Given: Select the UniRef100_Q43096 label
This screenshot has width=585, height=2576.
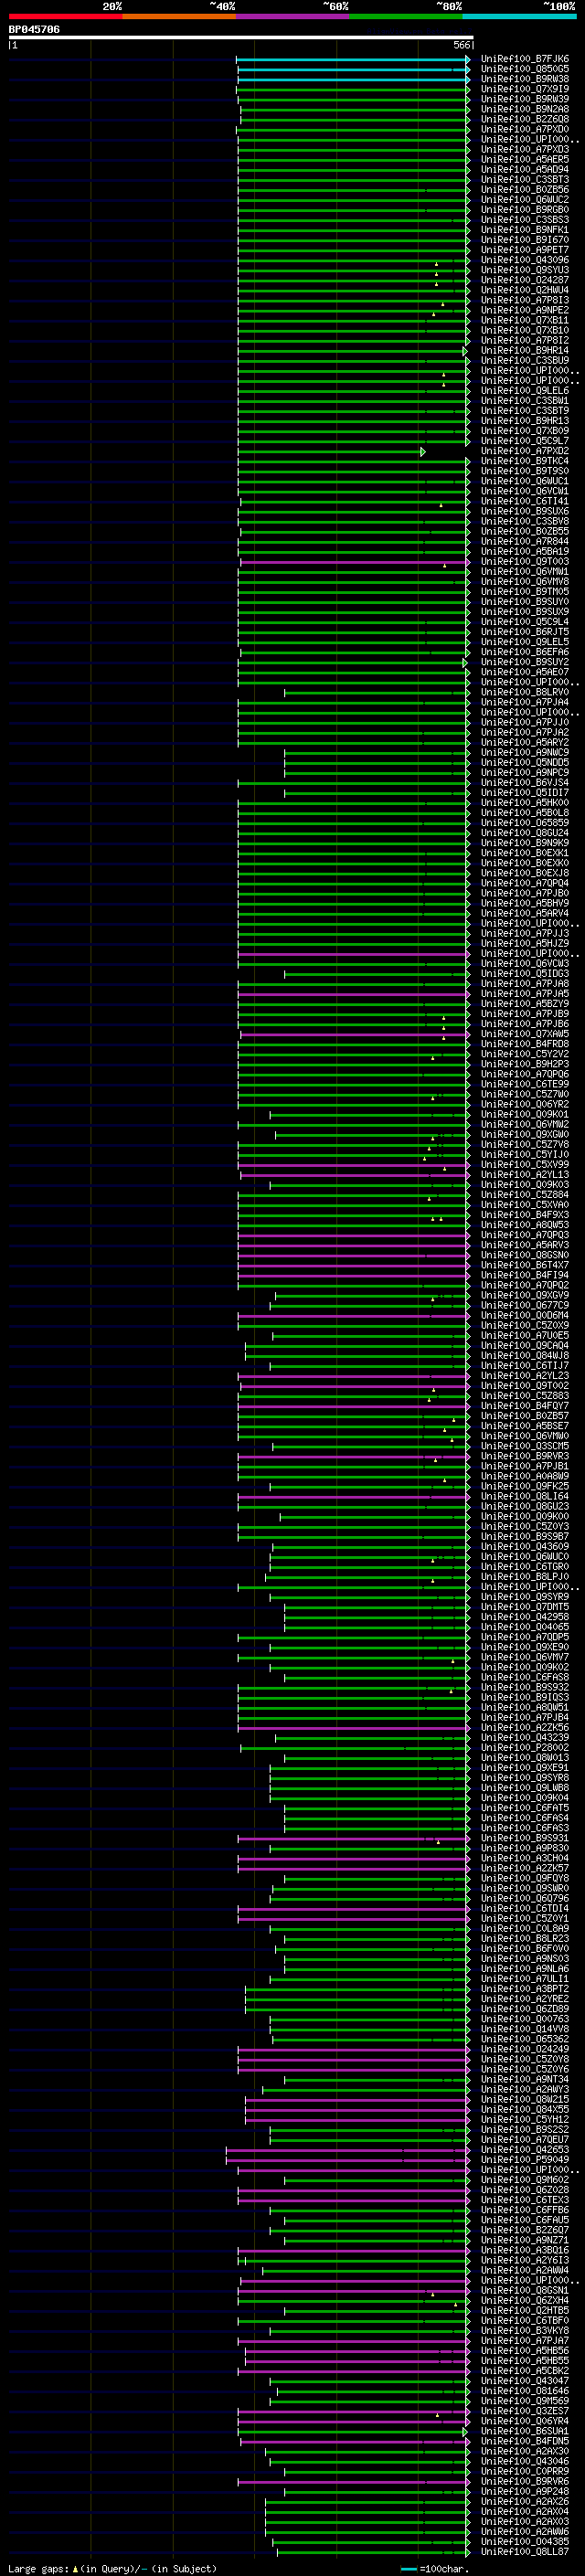Looking at the screenshot, I should pos(525,260).
